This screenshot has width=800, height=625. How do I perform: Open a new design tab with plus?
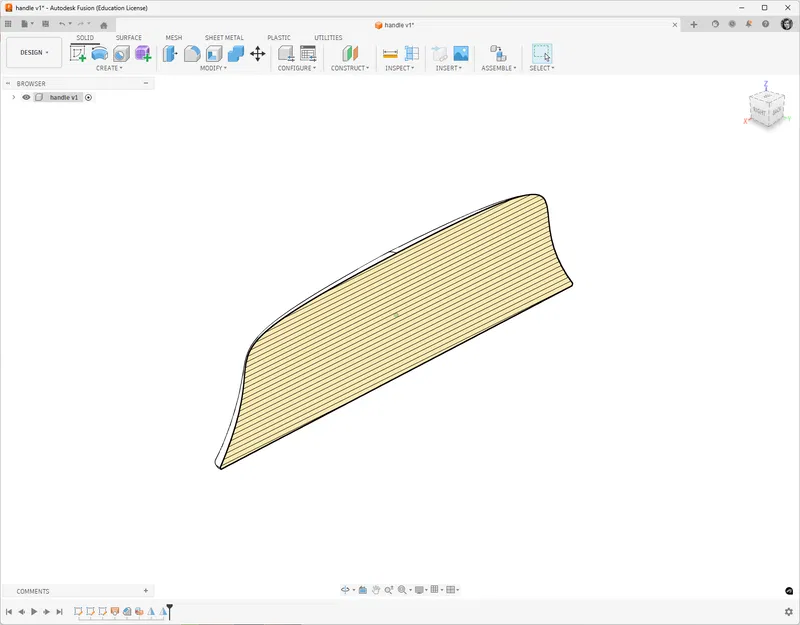(694, 24)
